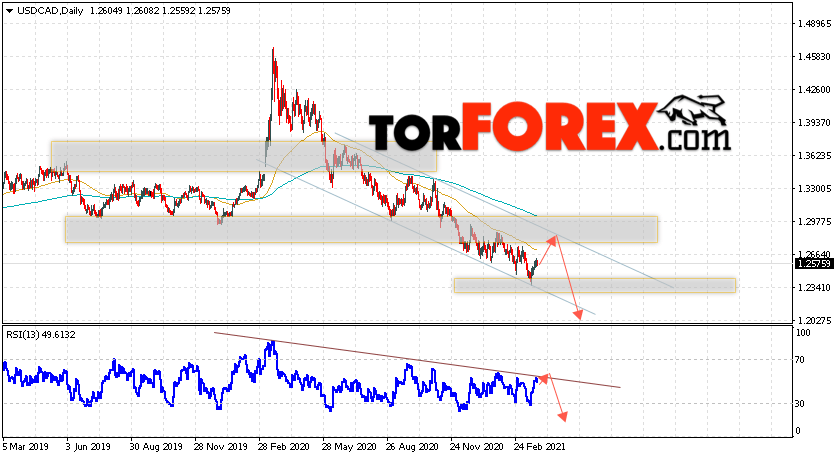Select the 28 Feb 2020 date label
Viewport: 838px width, 458px height.
coord(284,446)
